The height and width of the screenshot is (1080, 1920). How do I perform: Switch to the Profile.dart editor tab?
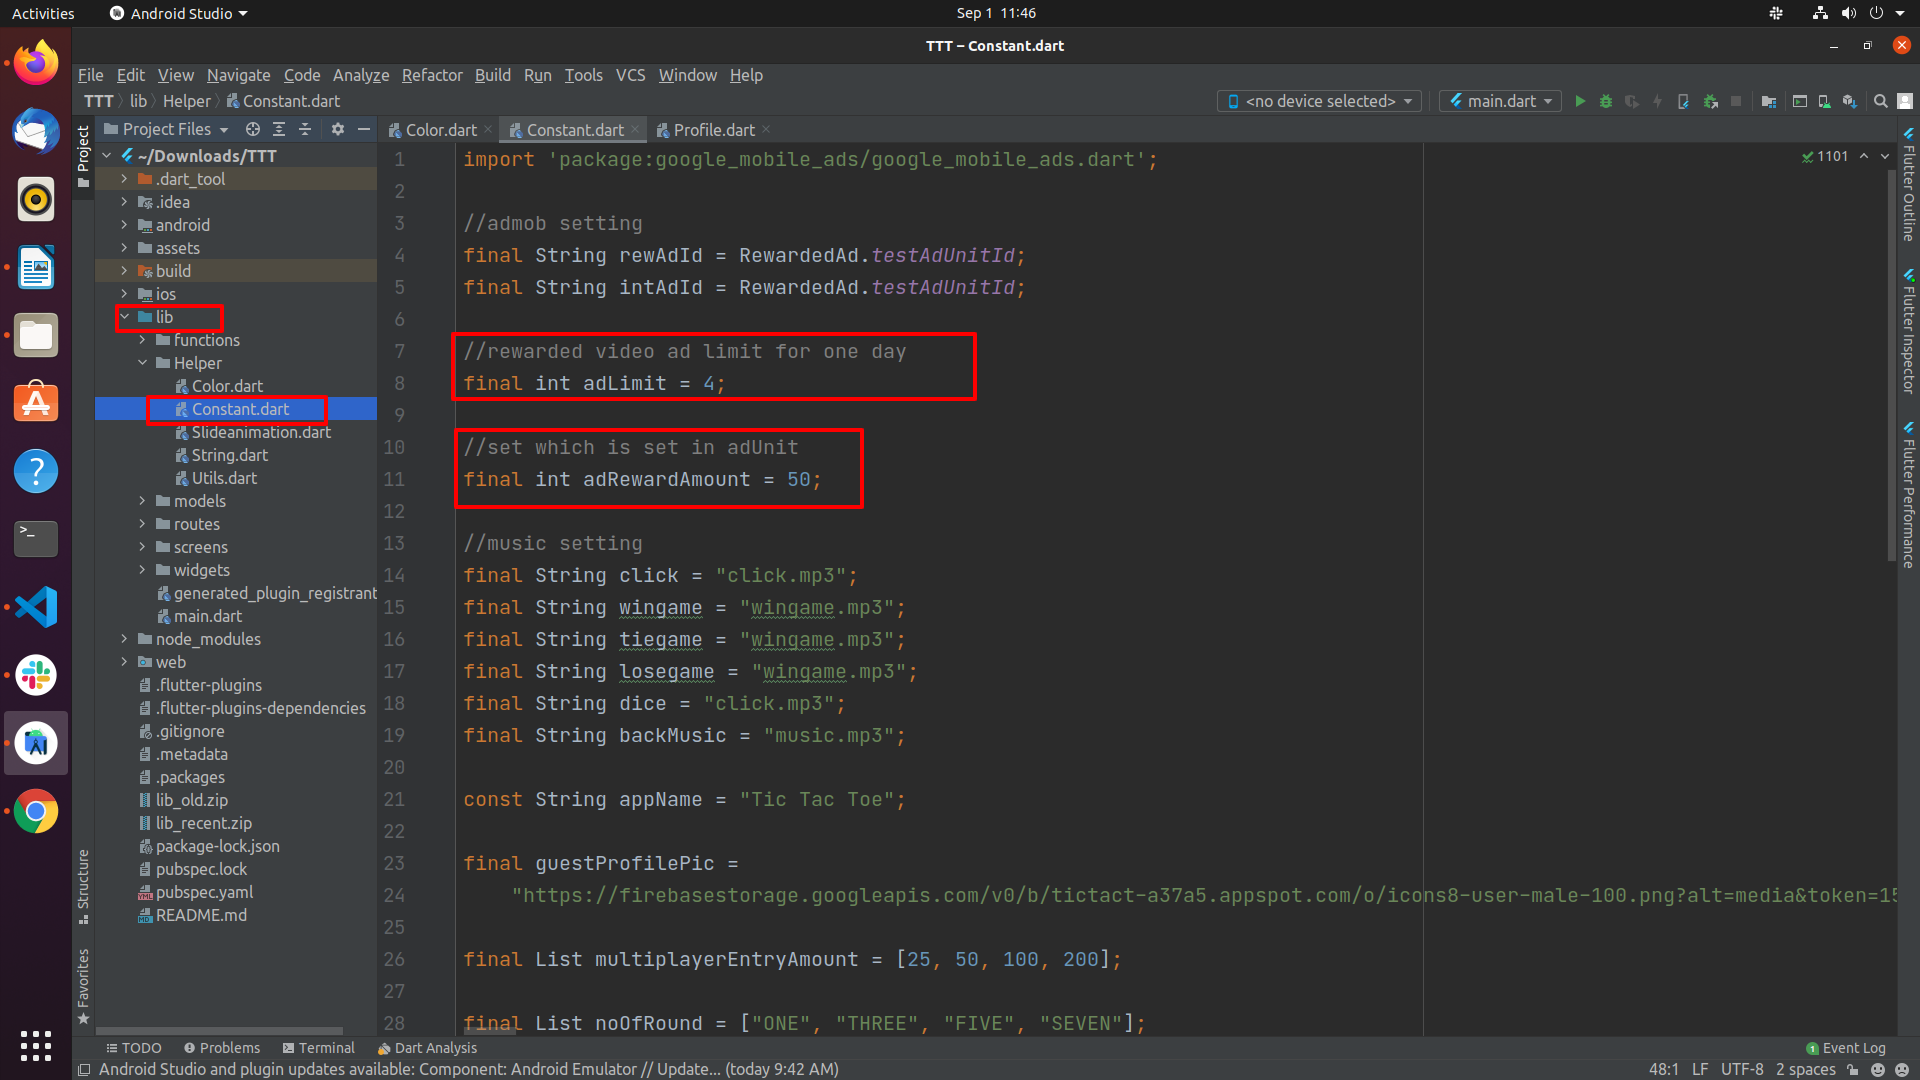(713, 130)
